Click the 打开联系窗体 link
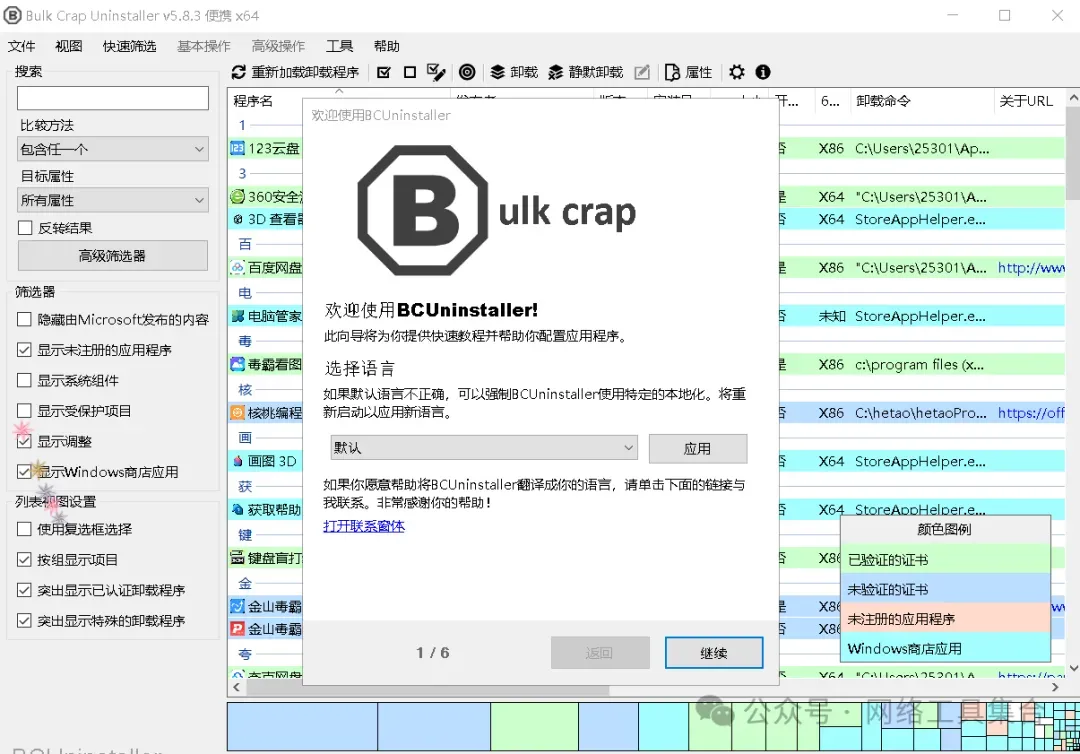The height and width of the screenshot is (754, 1080). pos(364,527)
